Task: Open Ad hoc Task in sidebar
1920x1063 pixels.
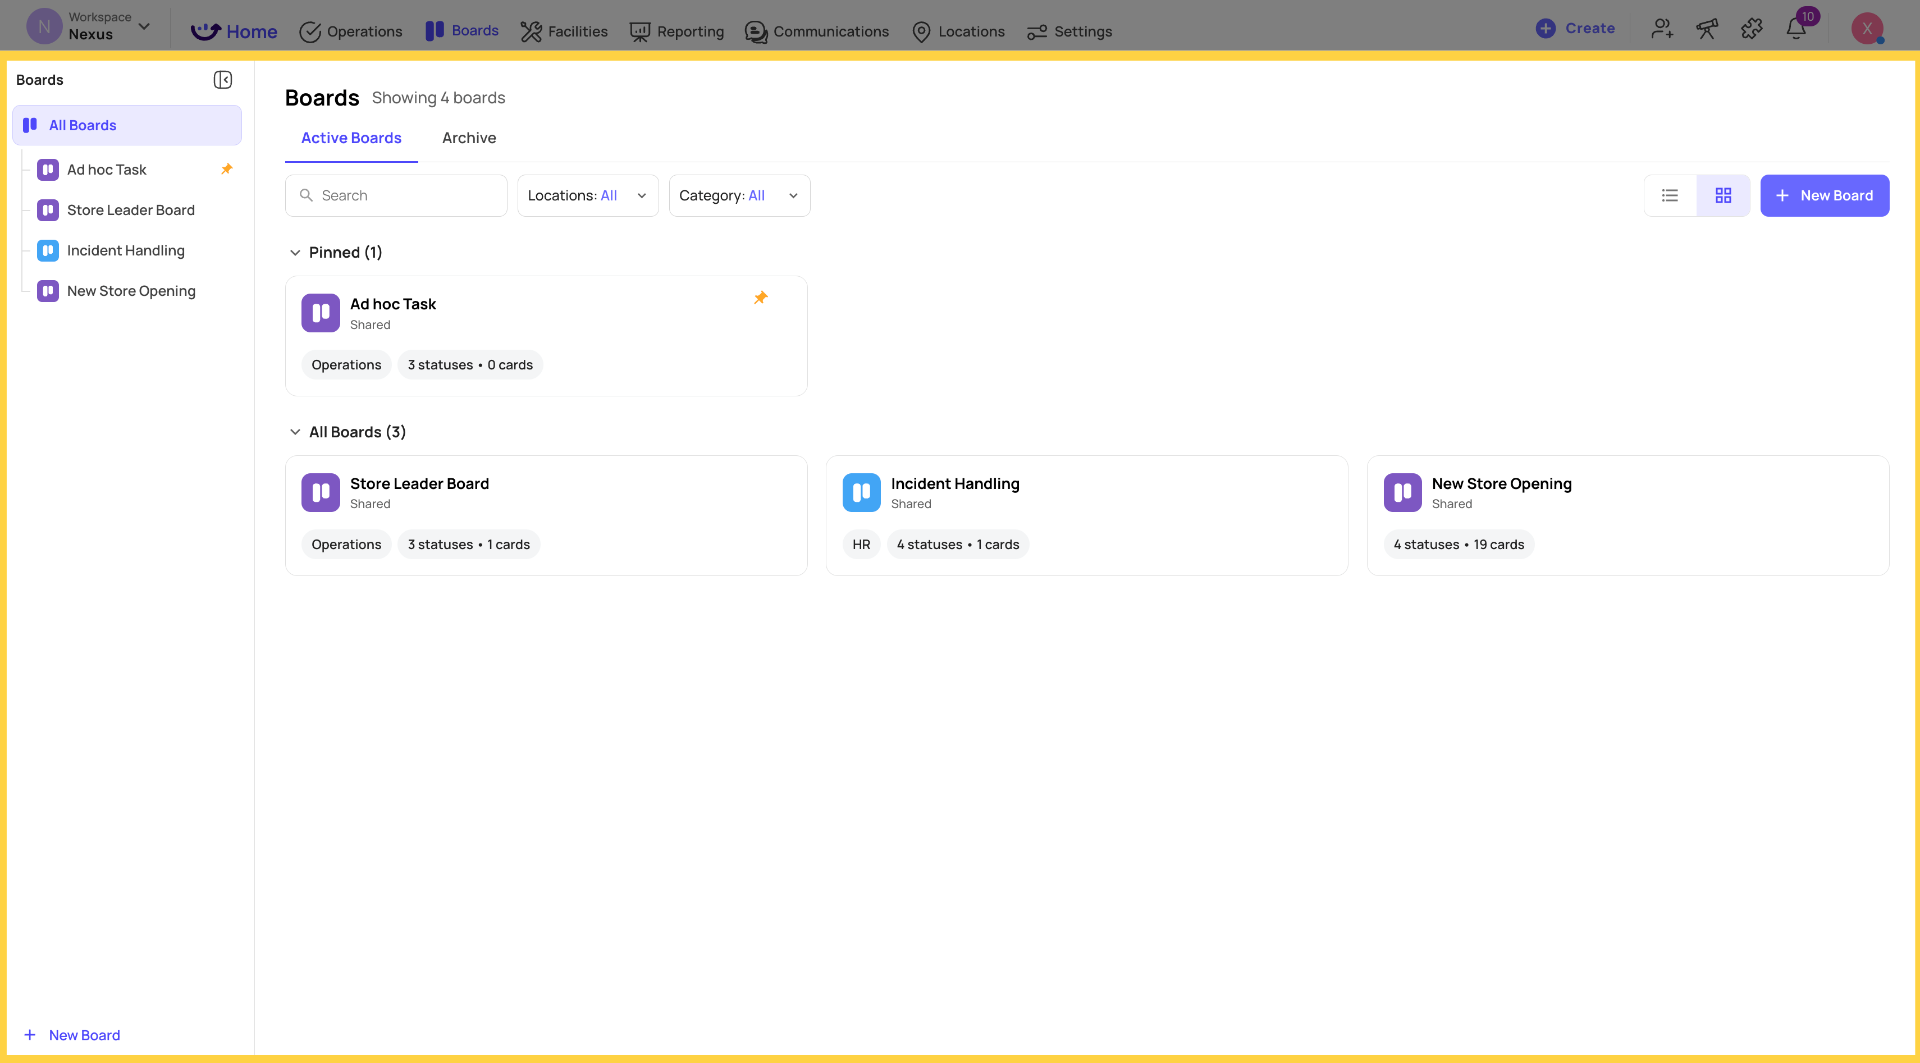Action: point(106,170)
